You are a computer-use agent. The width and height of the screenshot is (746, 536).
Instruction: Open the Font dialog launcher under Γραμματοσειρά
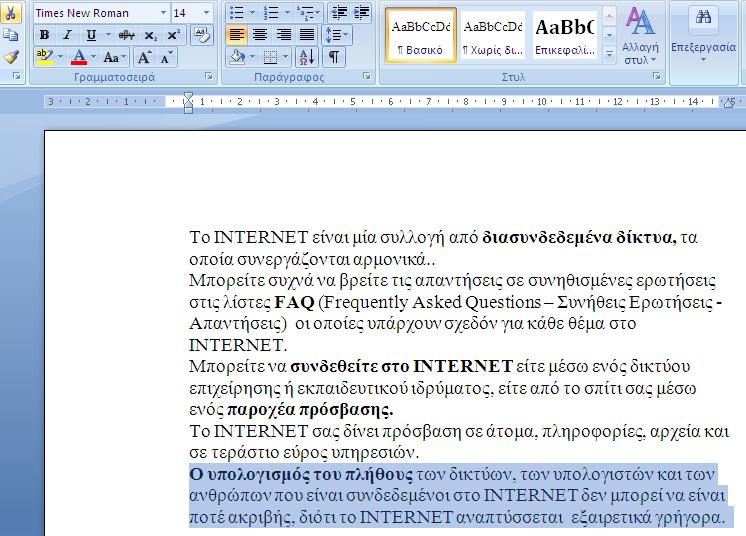[208, 76]
